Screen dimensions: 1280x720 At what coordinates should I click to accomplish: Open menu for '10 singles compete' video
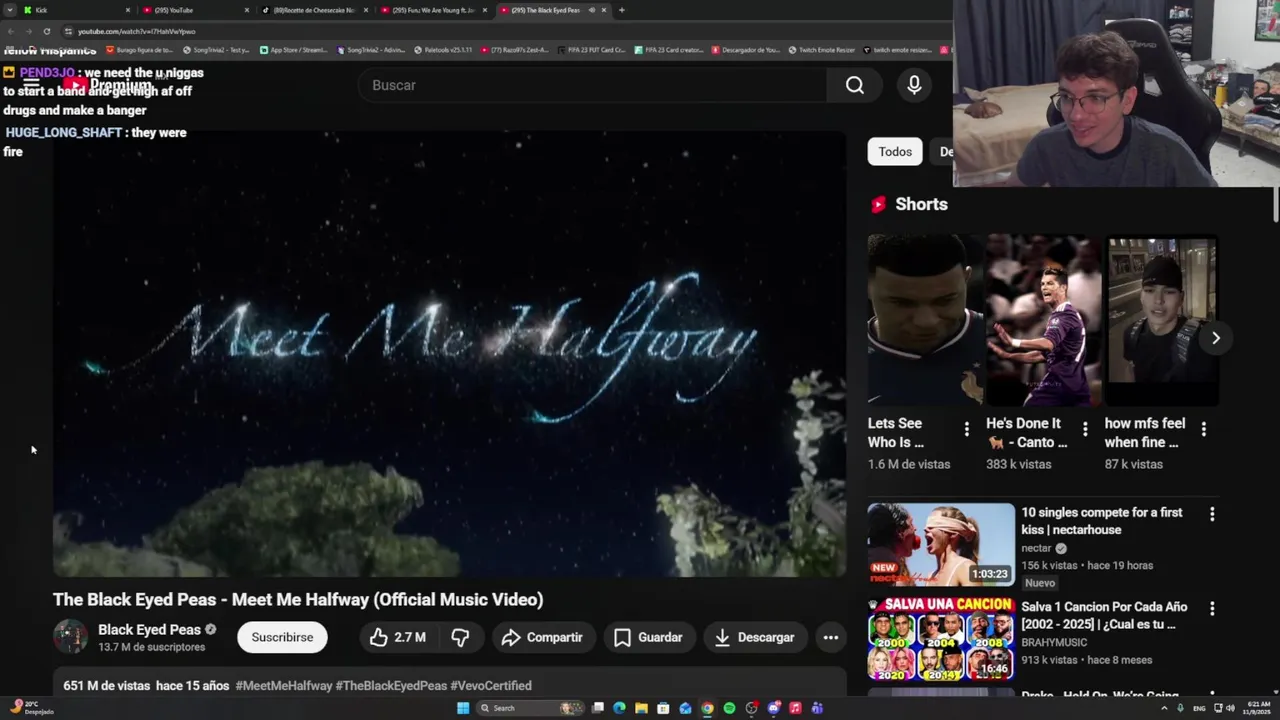pos(1212,514)
